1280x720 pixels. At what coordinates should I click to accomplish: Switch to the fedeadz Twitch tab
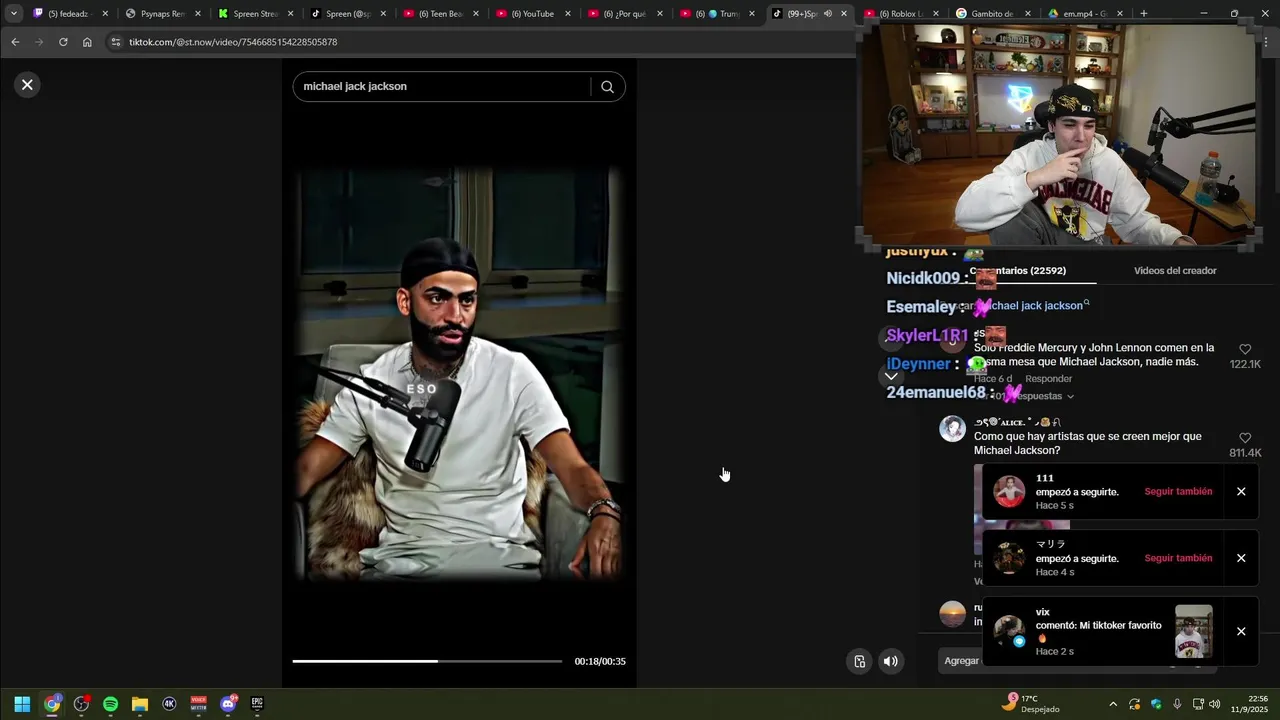(70, 14)
